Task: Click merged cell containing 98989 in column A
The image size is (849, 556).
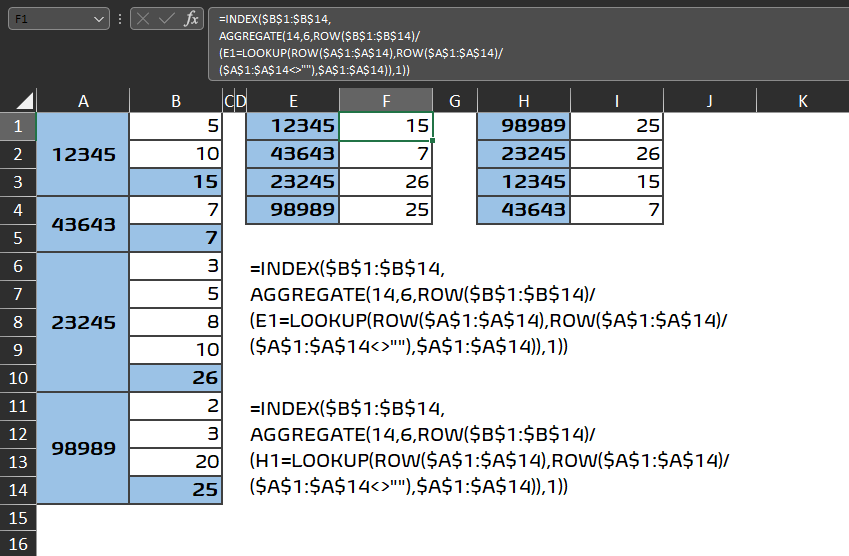Action: (x=83, y=448)
